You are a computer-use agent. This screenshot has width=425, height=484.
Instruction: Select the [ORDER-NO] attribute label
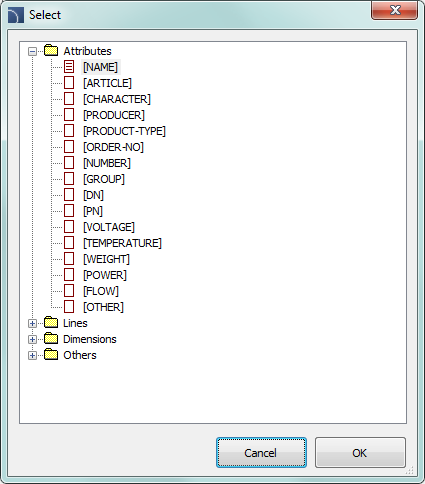(113, 147)
